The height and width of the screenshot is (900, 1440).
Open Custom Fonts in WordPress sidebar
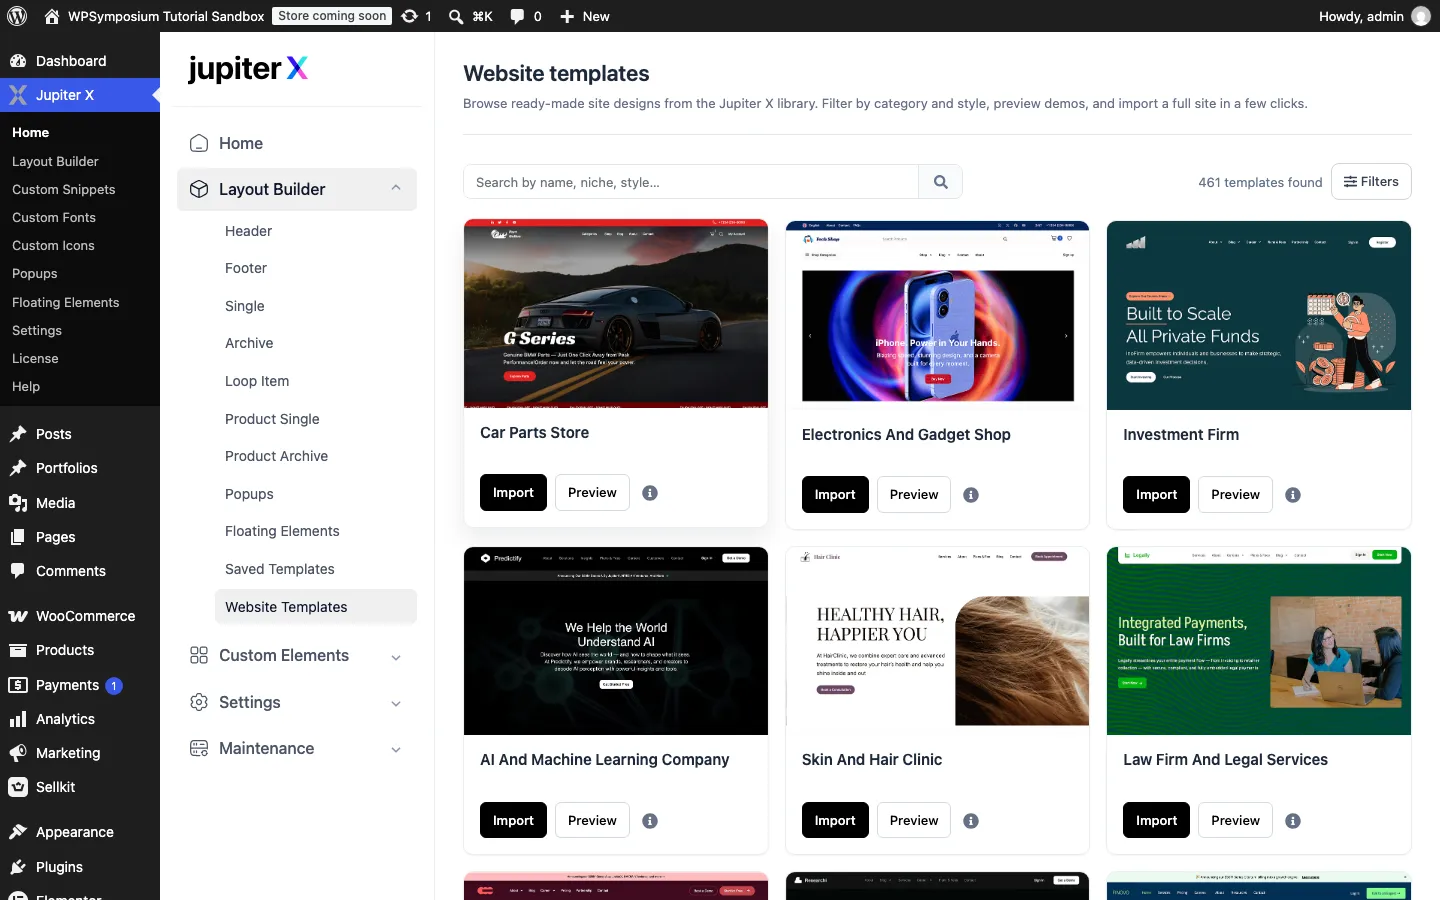coord(54,217)
